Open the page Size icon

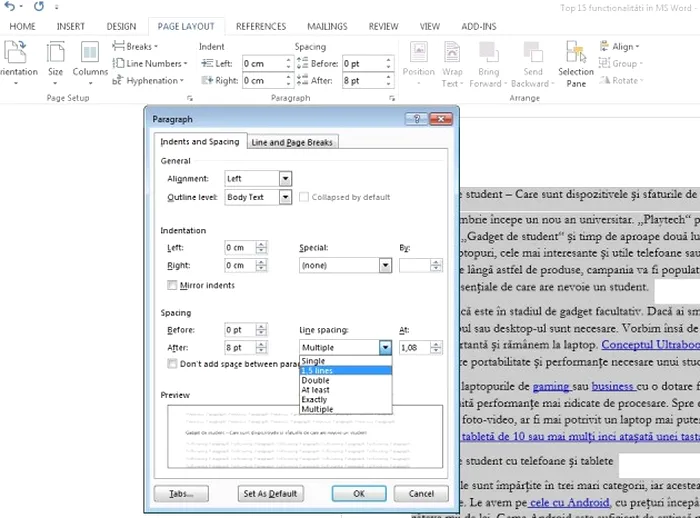55,63
